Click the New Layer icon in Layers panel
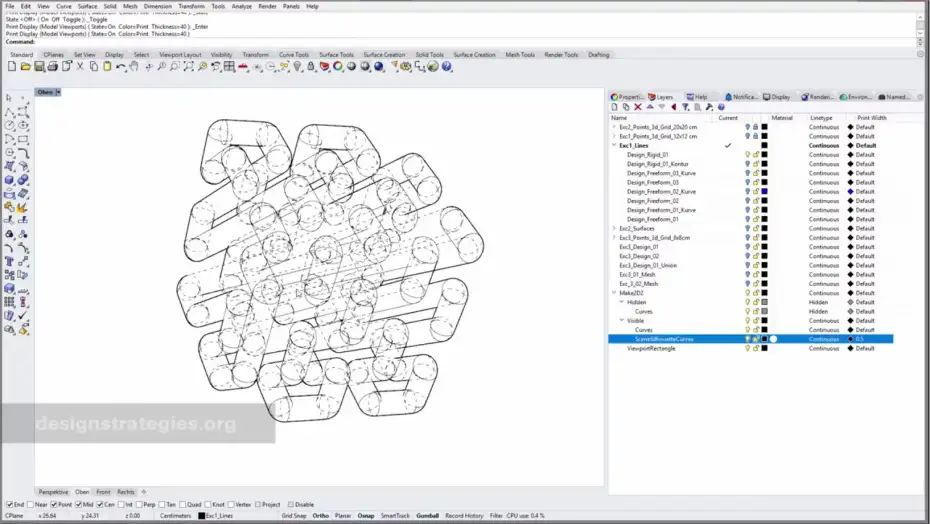The image size is (930, 524). [614, 107]
